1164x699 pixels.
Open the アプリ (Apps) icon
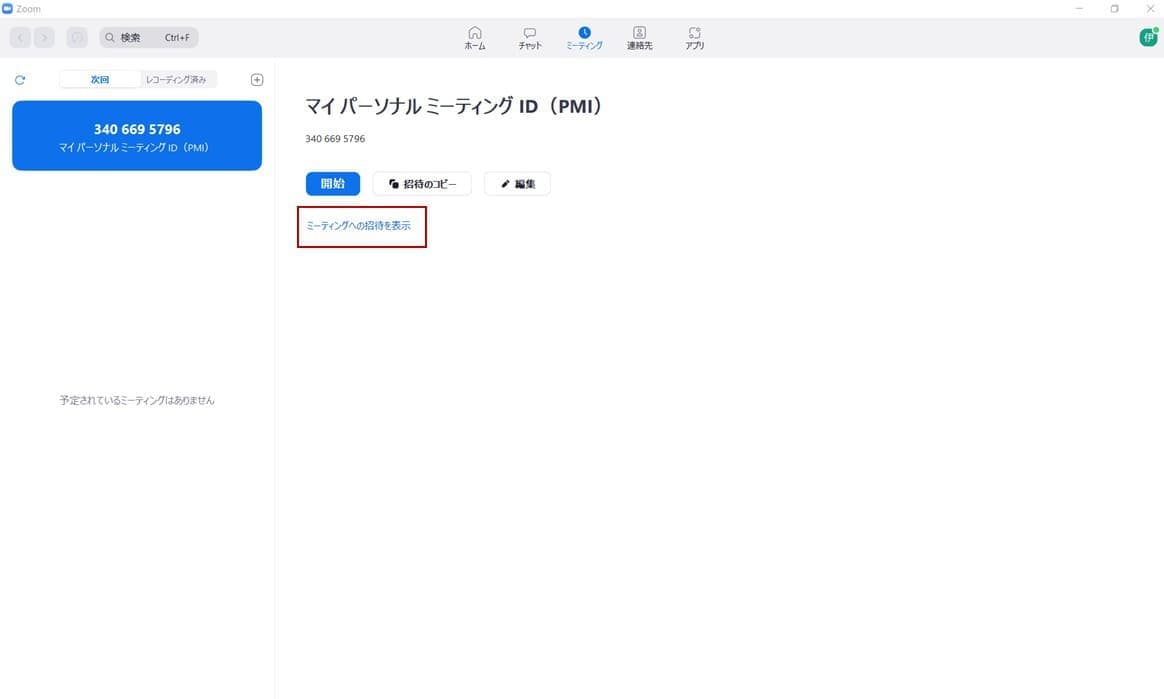(694, 34)
